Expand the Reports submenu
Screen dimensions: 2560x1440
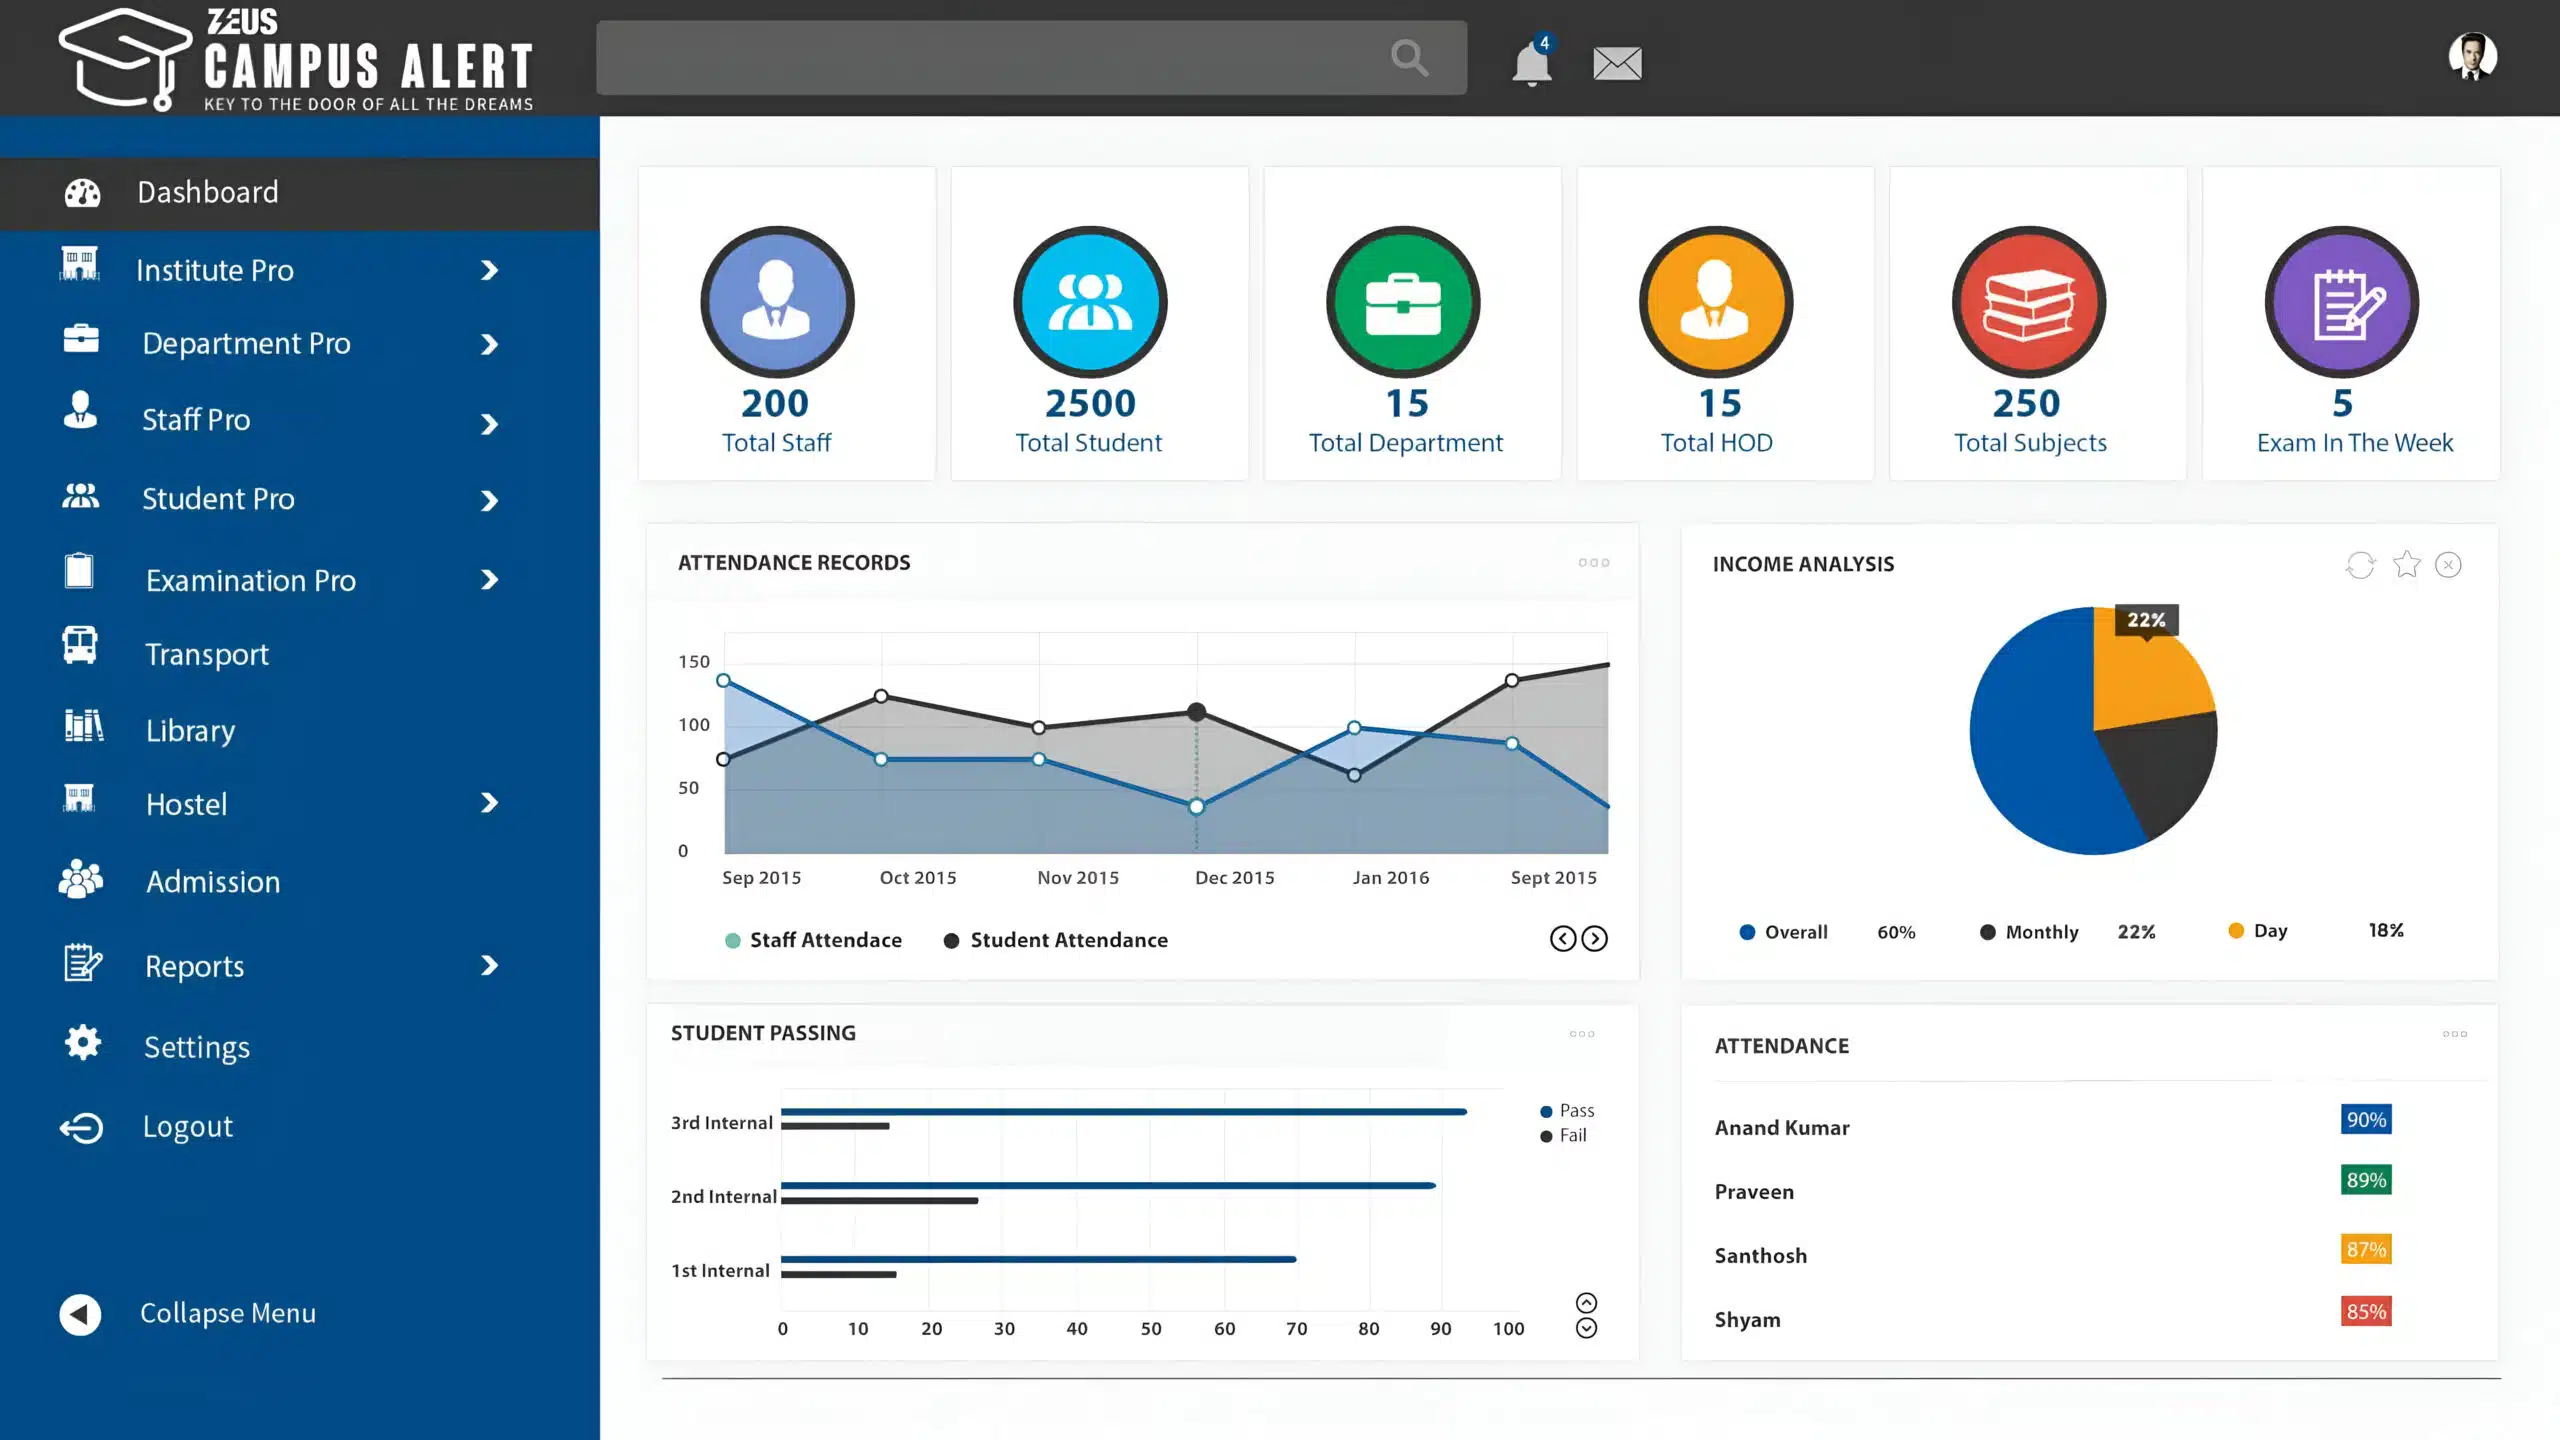click(193, 965)
